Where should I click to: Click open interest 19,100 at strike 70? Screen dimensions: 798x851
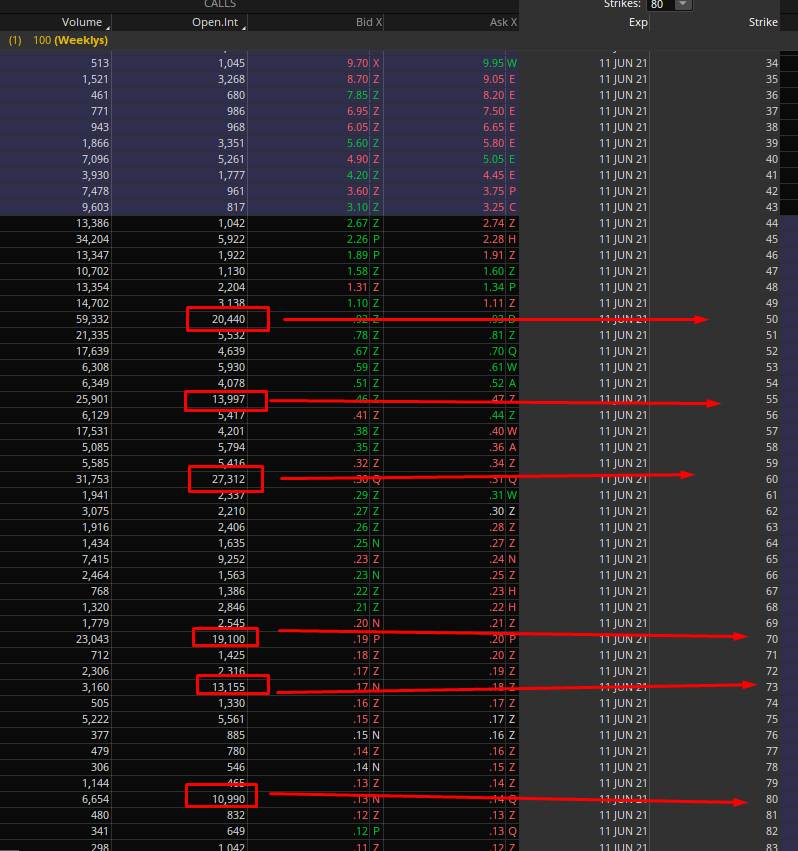(x=228, y=640)
